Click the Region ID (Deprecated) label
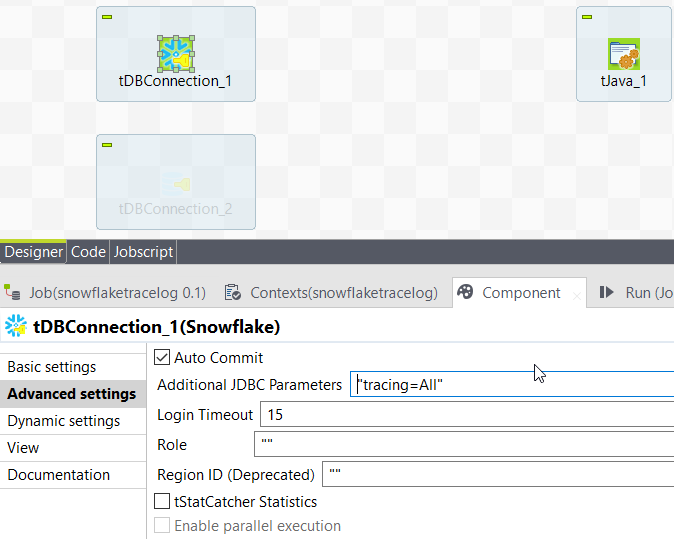 point(236,475)
